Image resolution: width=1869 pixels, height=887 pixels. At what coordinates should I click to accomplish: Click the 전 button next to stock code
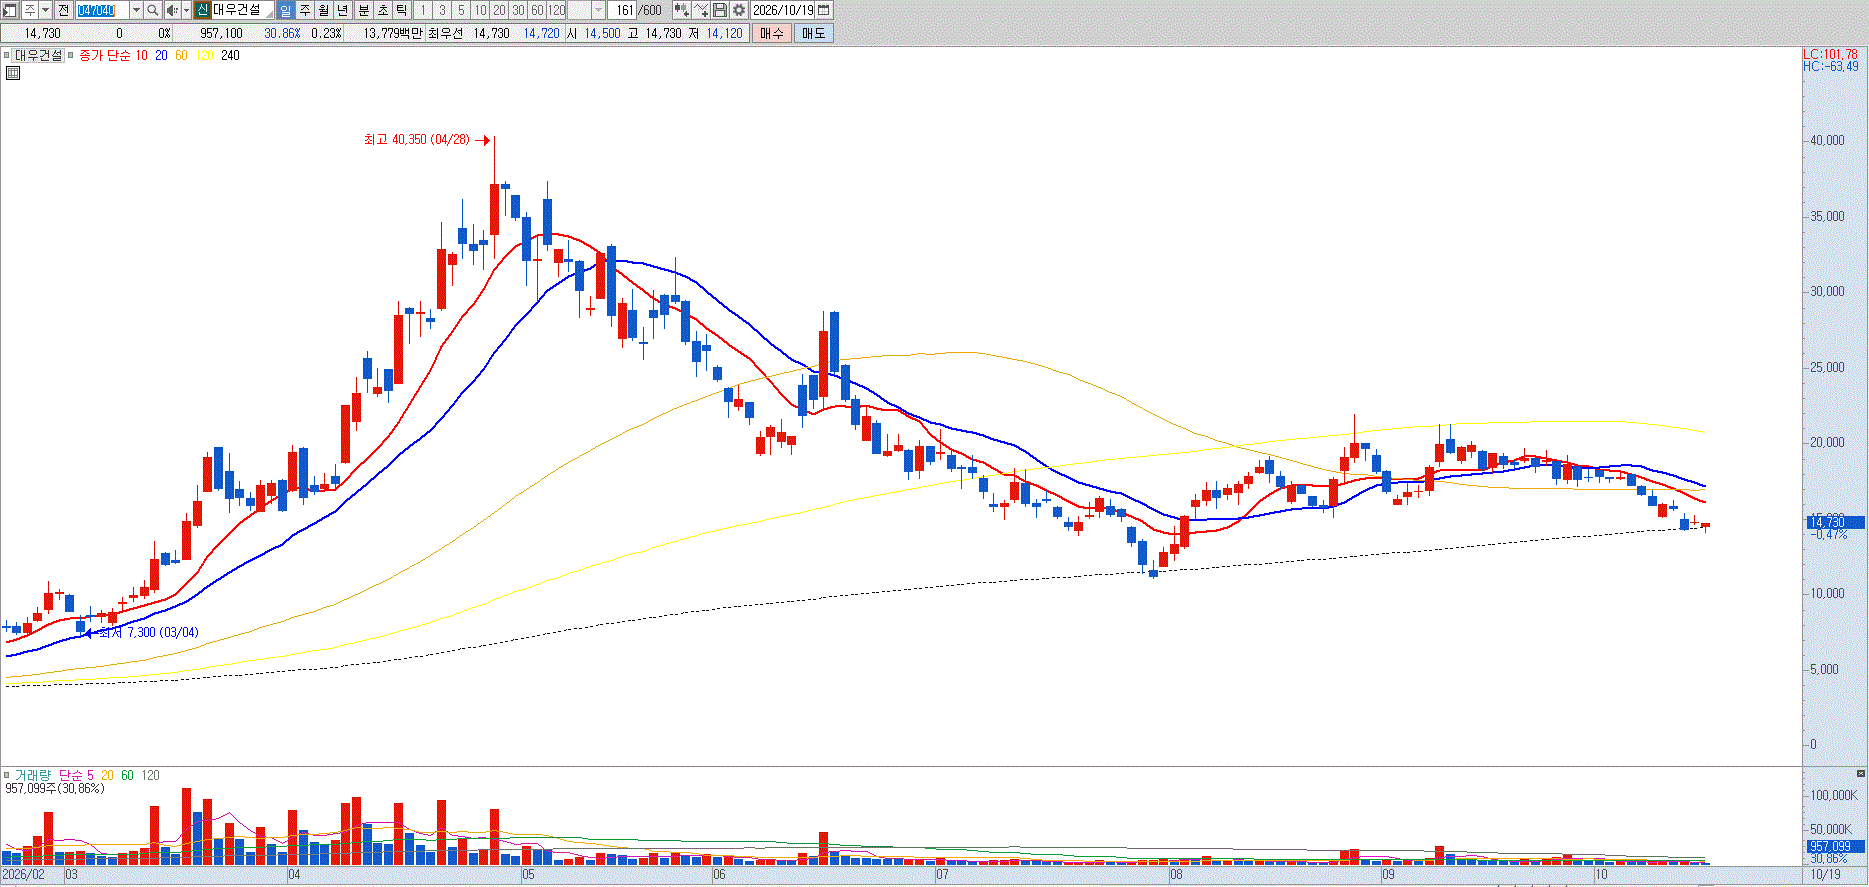(x=63, y=10)
